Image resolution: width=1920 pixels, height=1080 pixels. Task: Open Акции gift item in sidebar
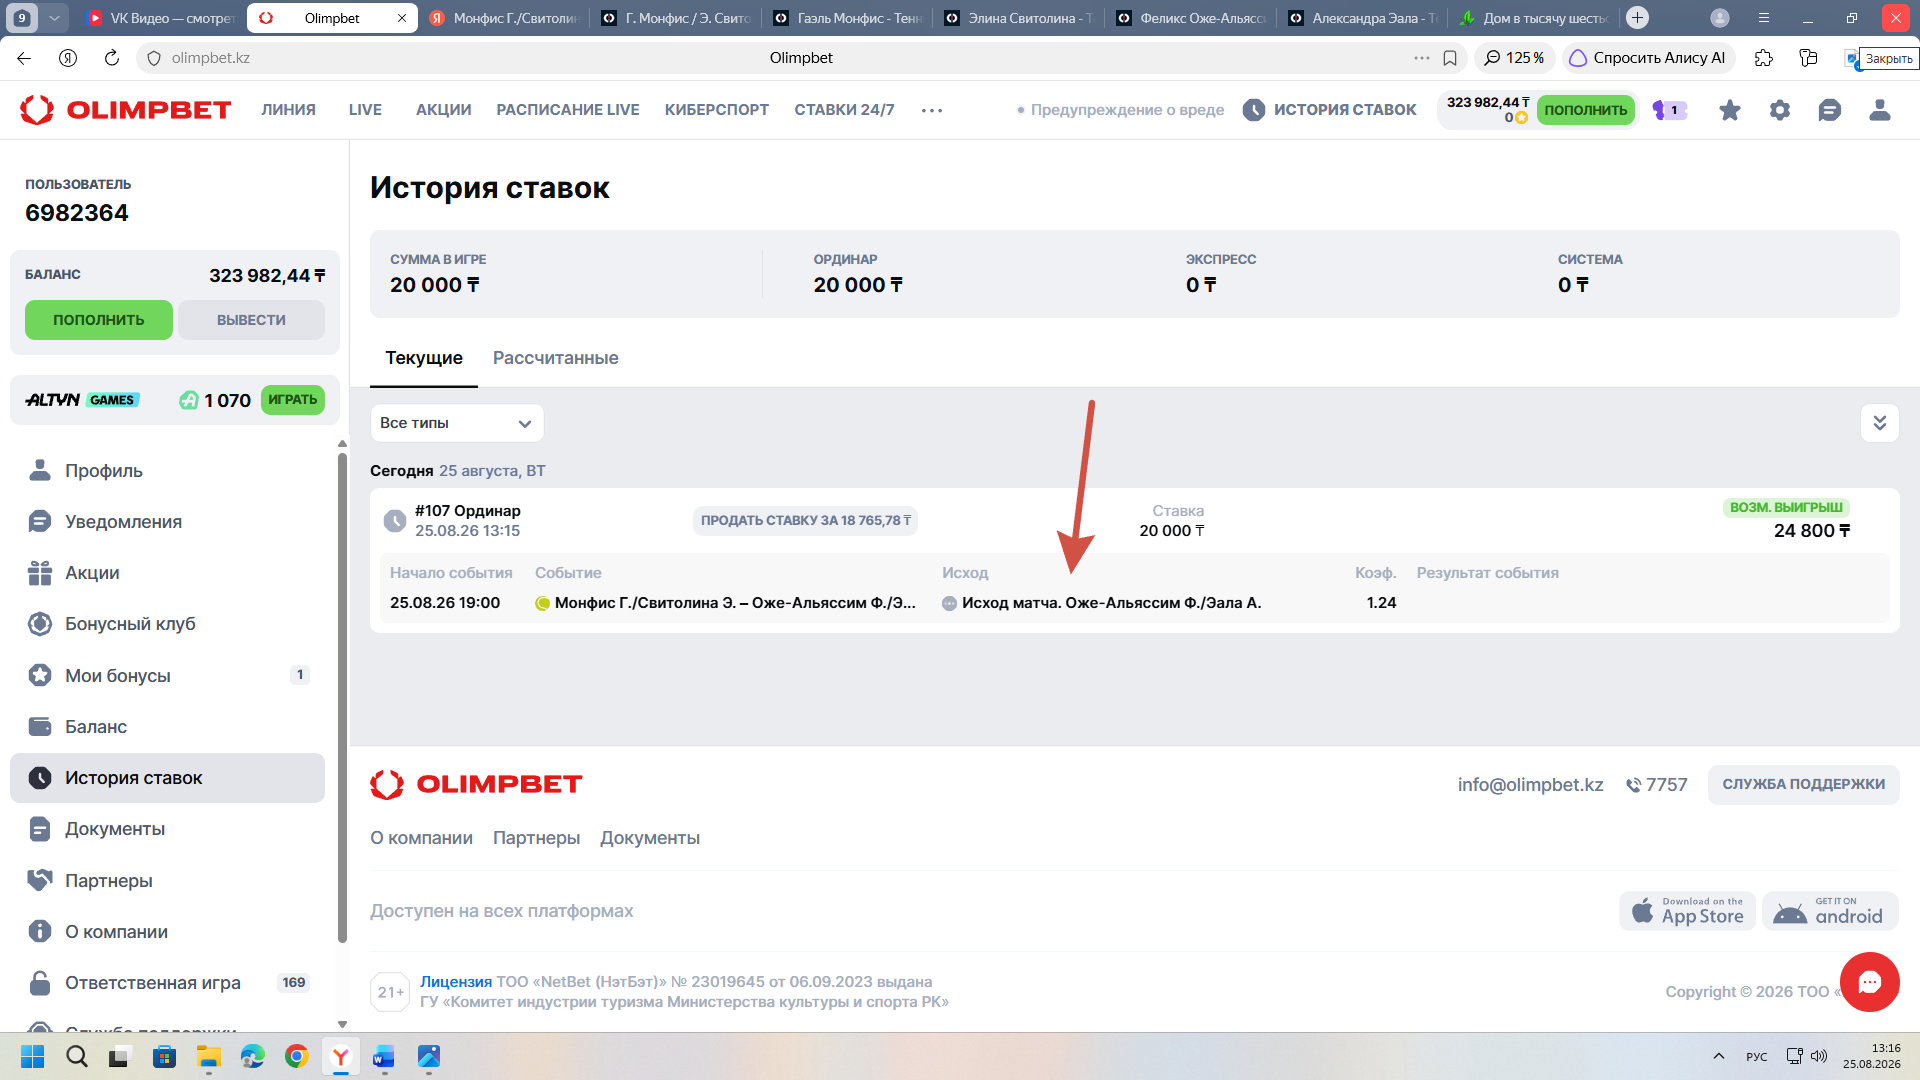click(167, 573)
